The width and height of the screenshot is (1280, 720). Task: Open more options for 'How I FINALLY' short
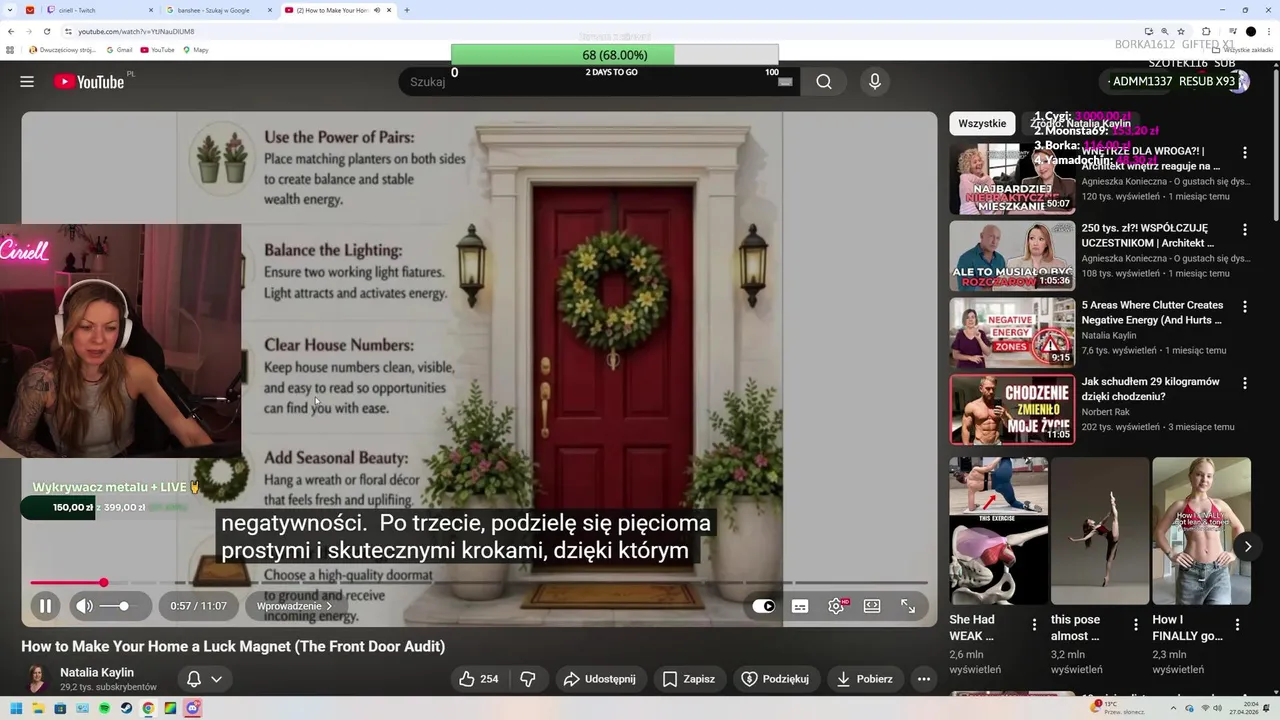pos(1237,625)
